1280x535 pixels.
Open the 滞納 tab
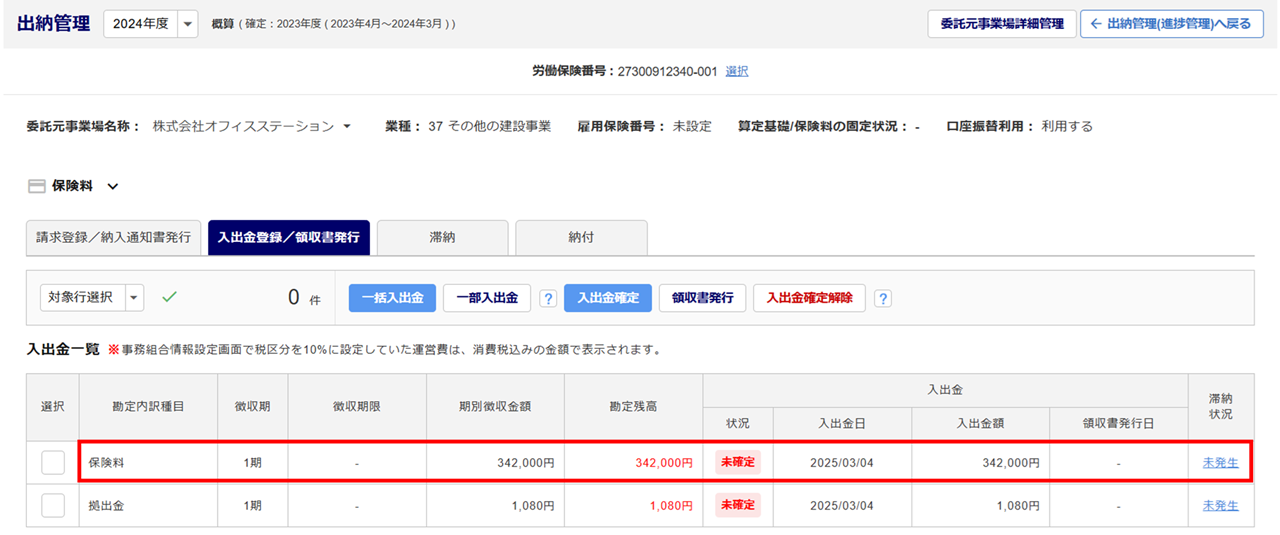pos(443,238)
